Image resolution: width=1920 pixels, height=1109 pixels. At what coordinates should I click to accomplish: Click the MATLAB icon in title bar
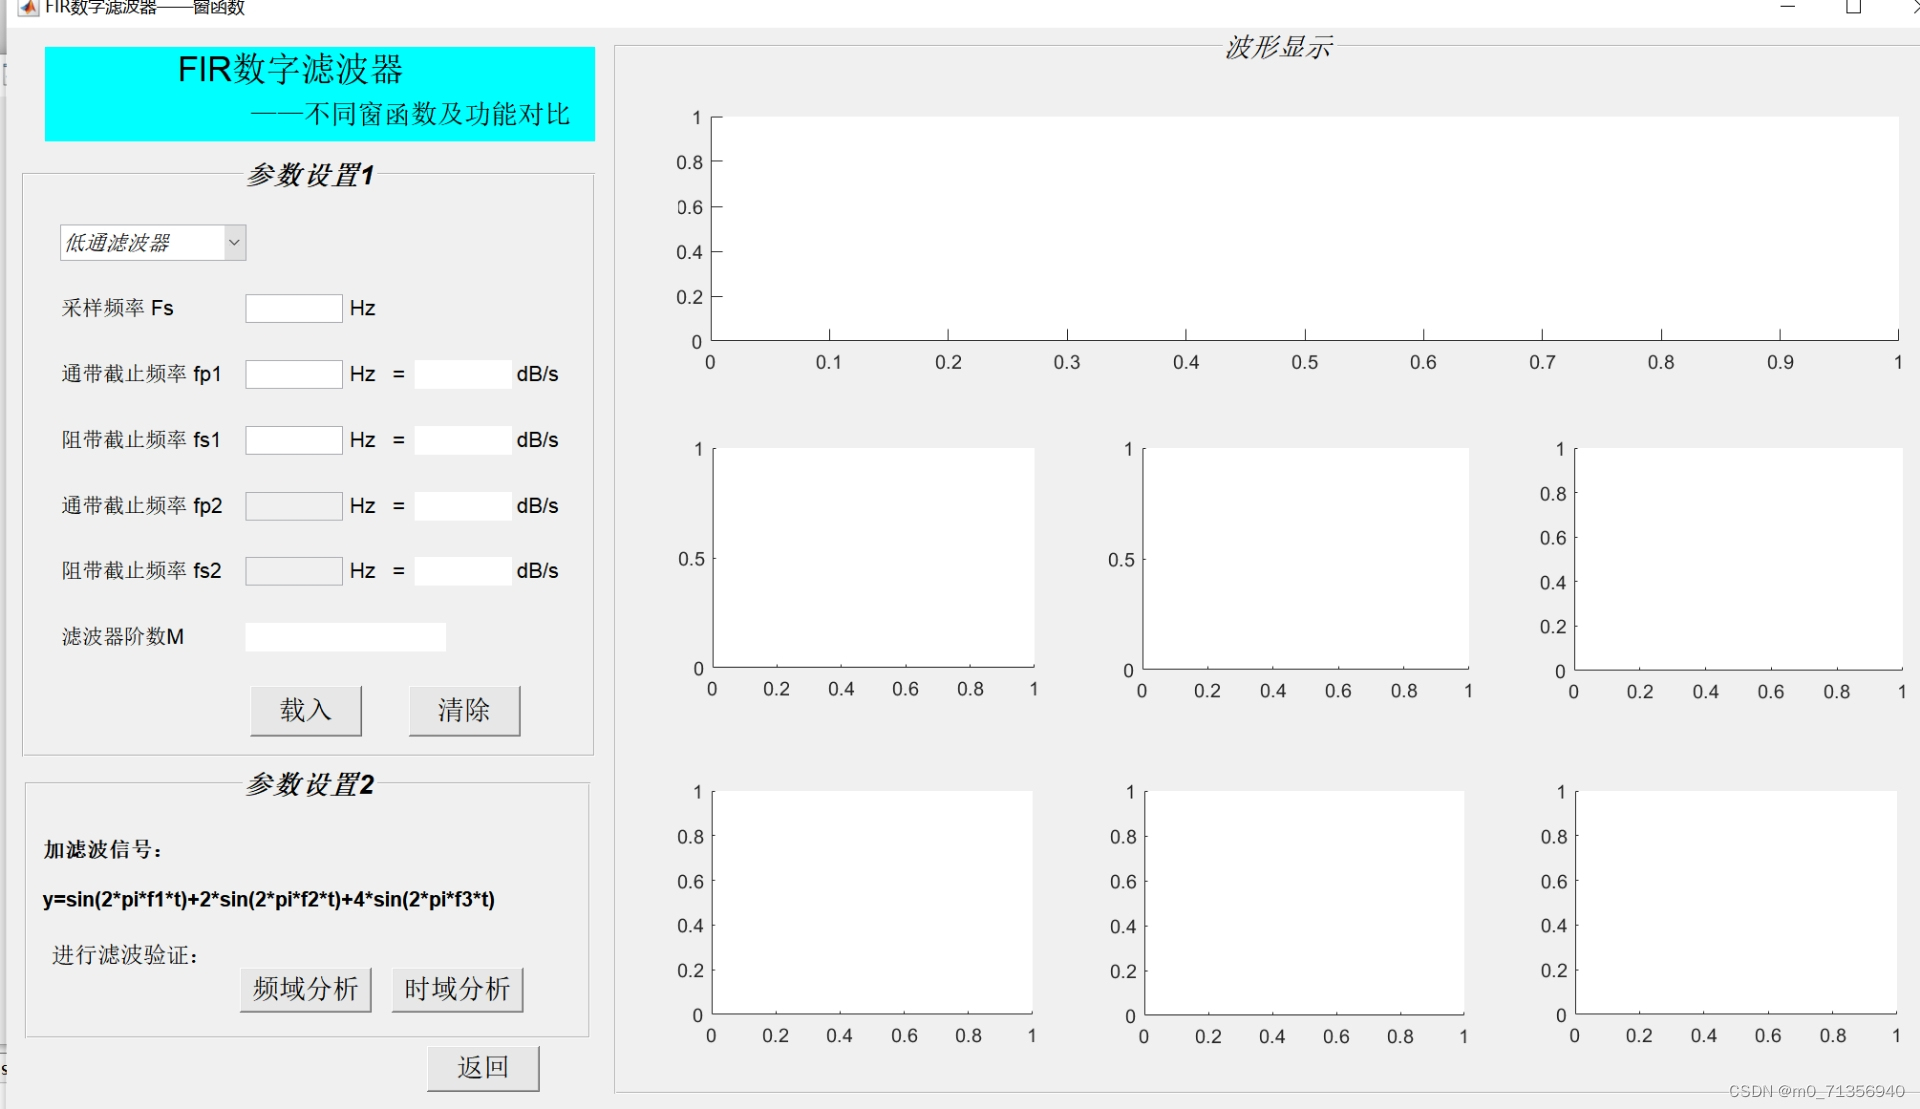[28, 8]
